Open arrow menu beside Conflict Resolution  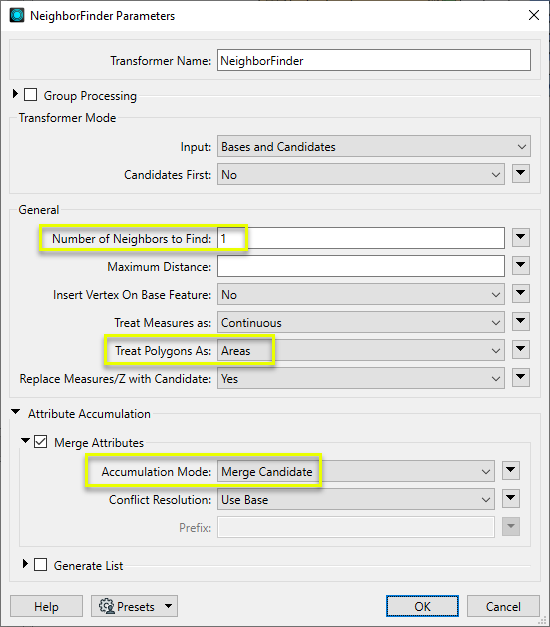pyautogui.click(x=511, y=499)
